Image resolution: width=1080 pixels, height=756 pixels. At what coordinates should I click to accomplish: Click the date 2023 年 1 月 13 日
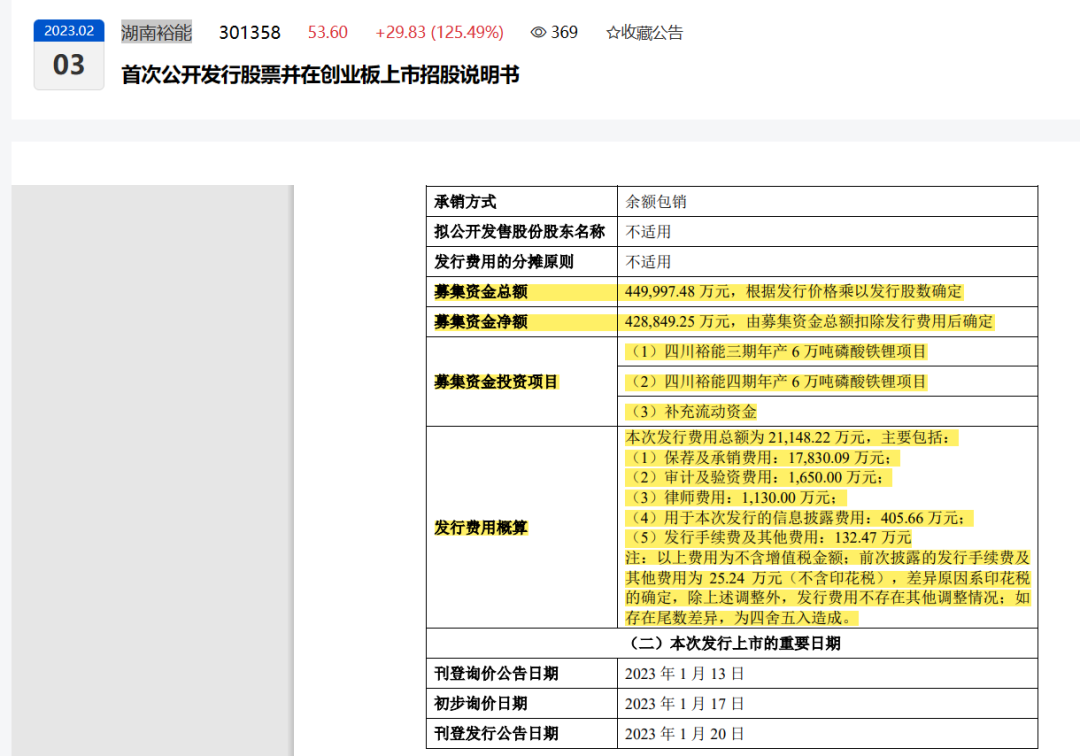click(685, 673)
